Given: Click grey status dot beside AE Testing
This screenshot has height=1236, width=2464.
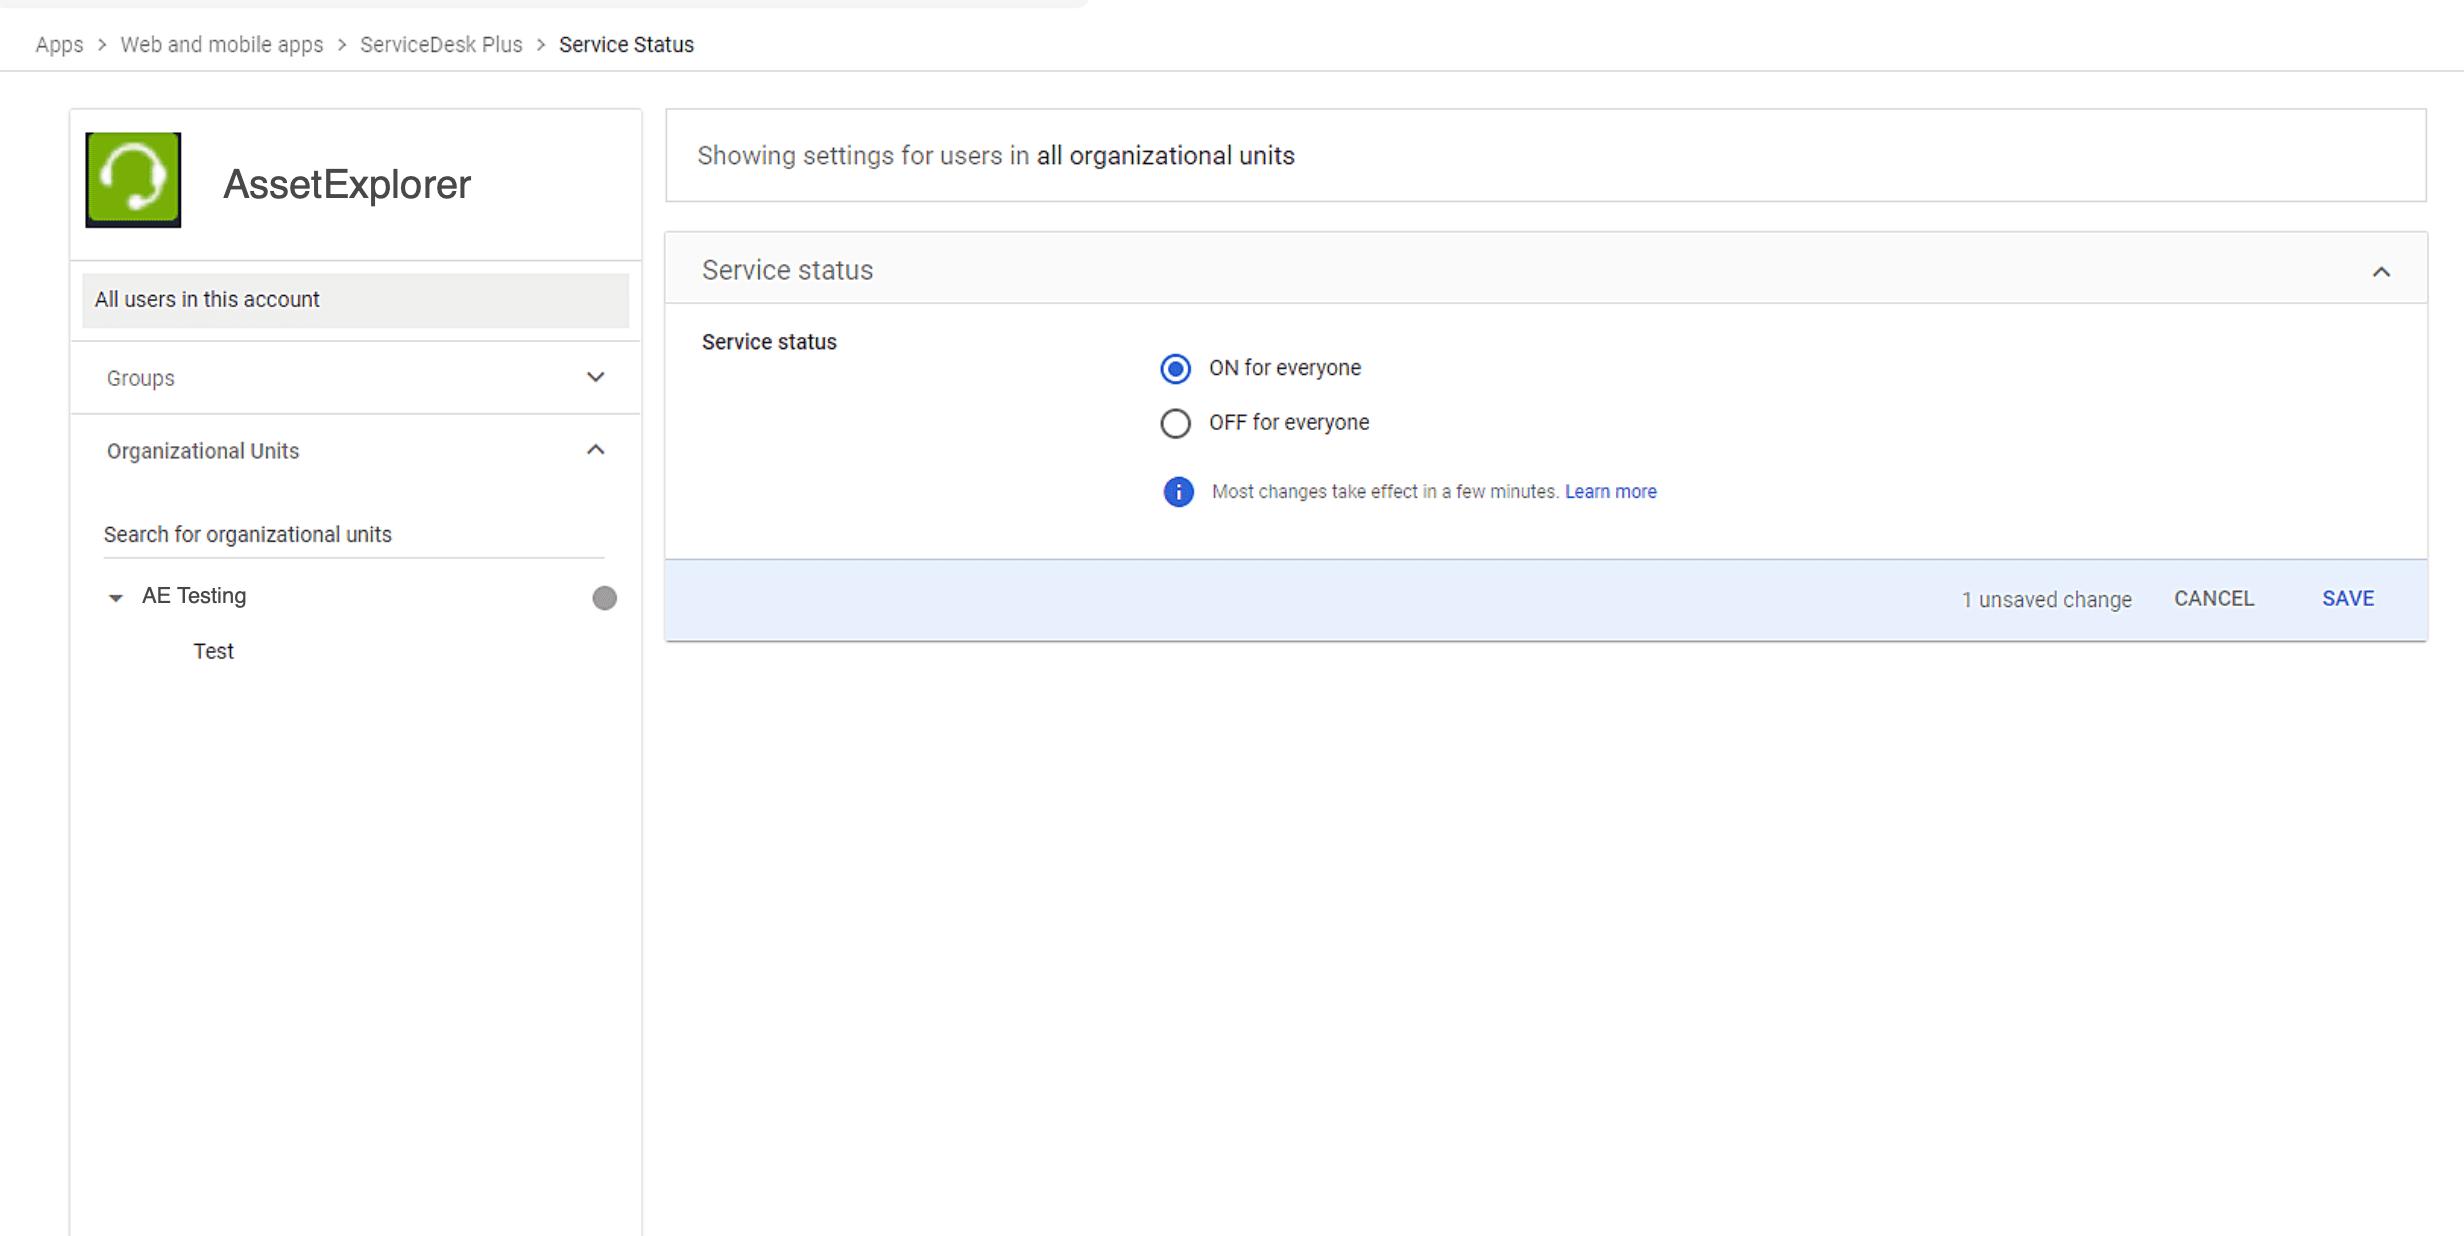Looking at the screenshot, I should [x=604, y=598].
